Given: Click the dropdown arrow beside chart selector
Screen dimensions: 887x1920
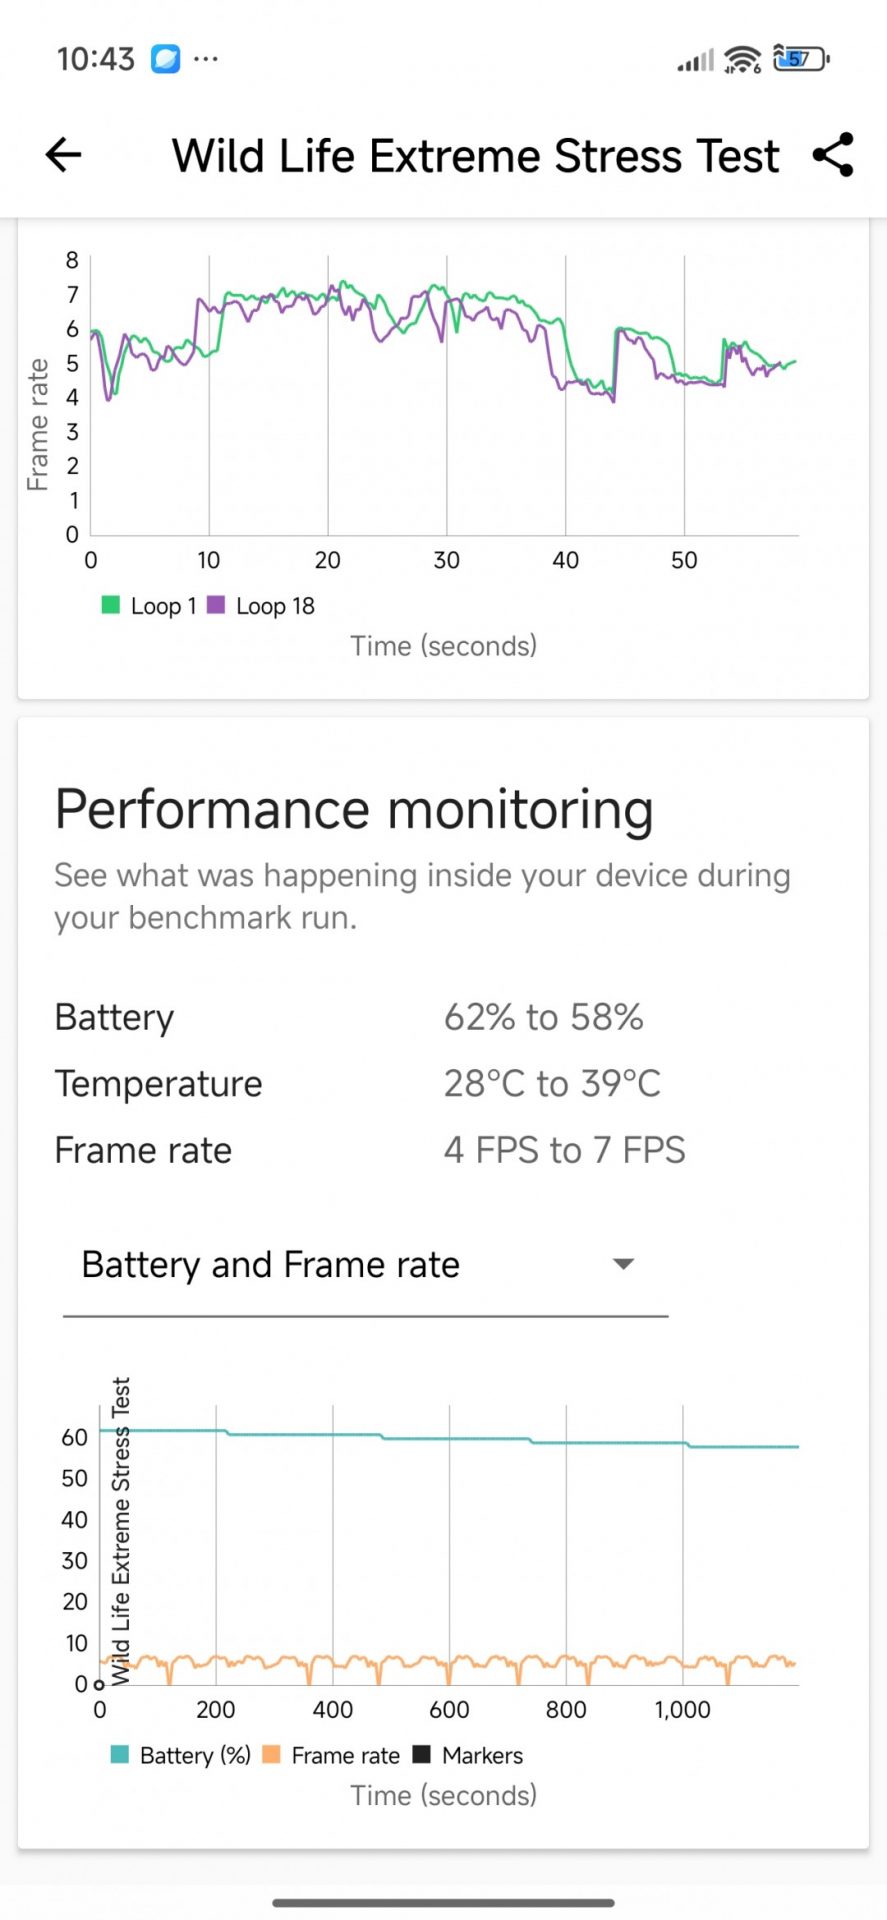Looking at the screenshot, I should coord(623,1265).
